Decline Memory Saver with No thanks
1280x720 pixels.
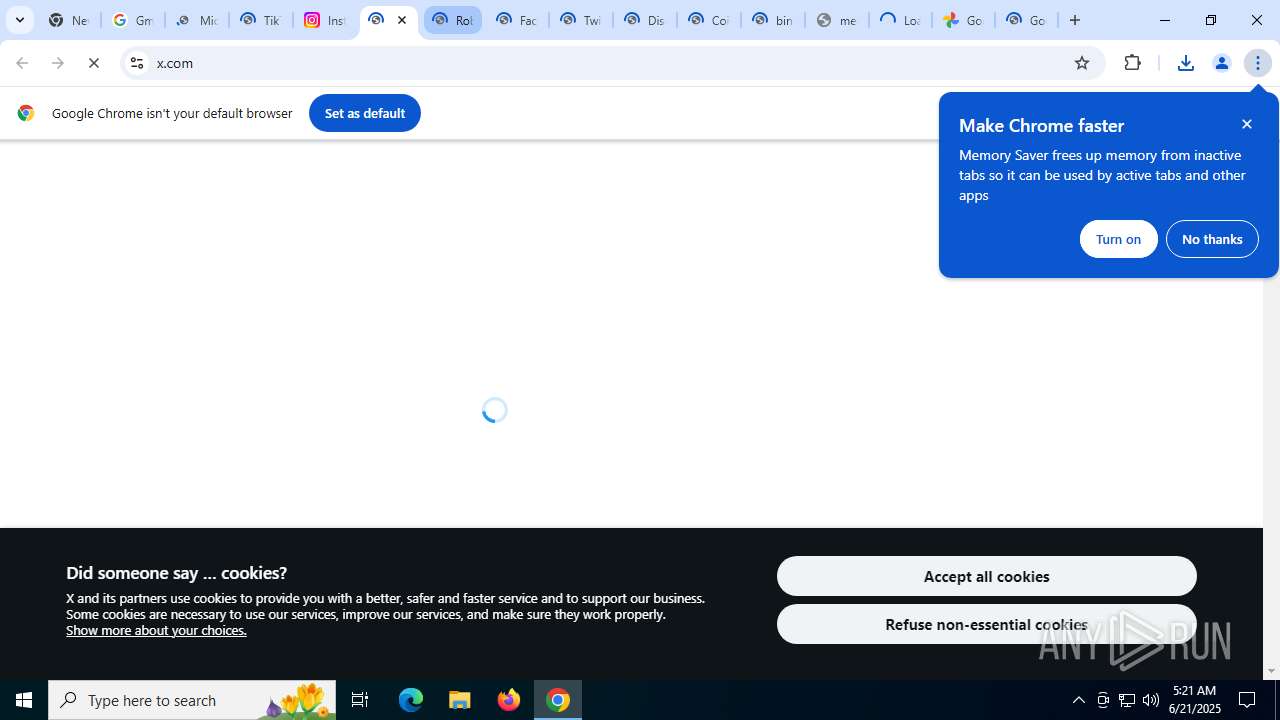click(x=1212, y=239)
